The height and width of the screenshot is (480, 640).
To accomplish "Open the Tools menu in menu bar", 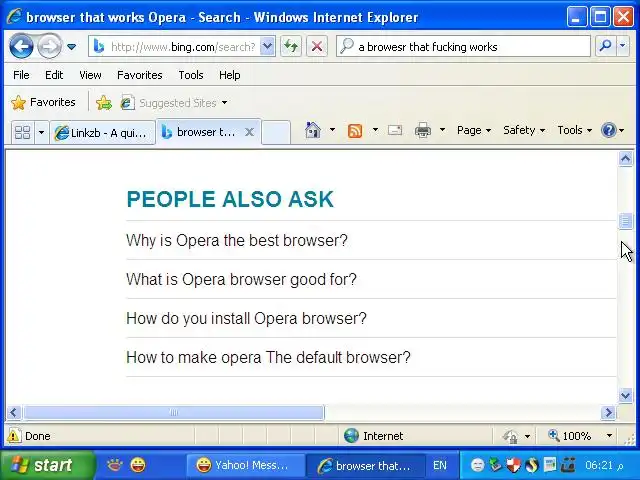I will [191, 75].
